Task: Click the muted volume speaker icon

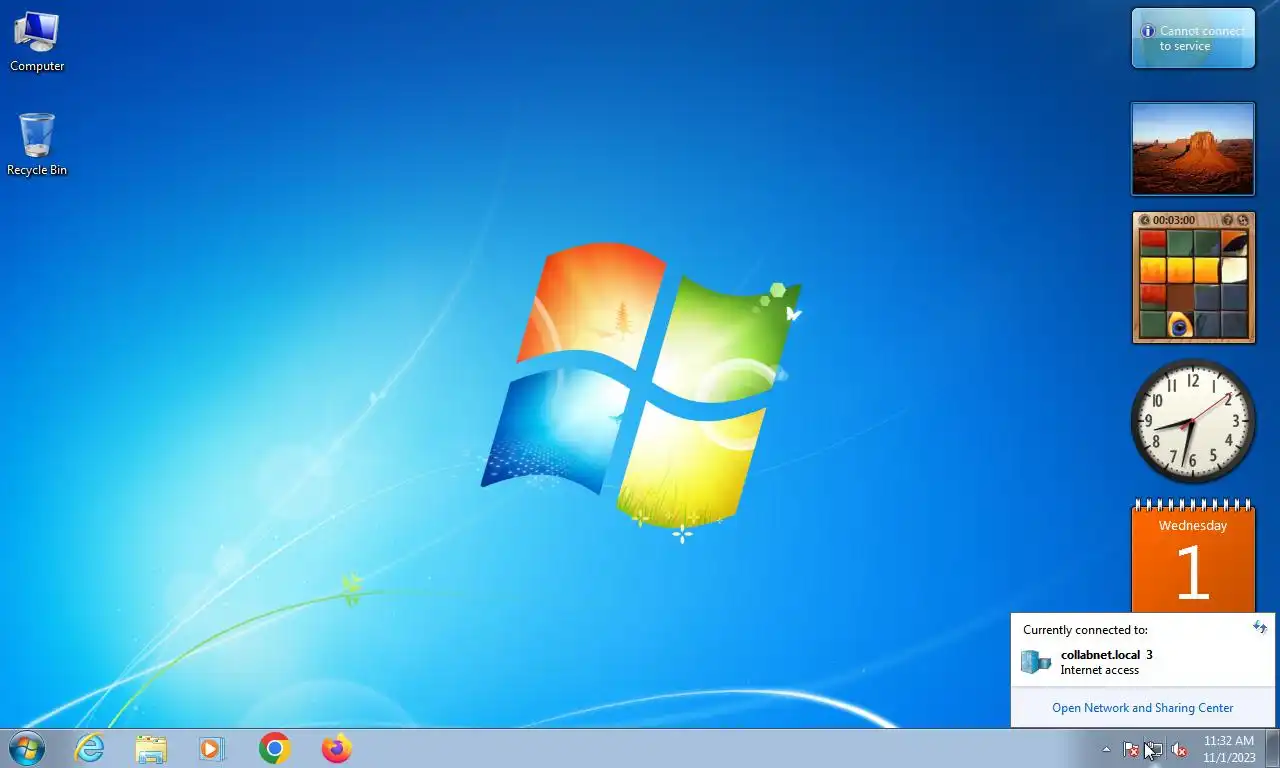Action: tap(1179, 749)
